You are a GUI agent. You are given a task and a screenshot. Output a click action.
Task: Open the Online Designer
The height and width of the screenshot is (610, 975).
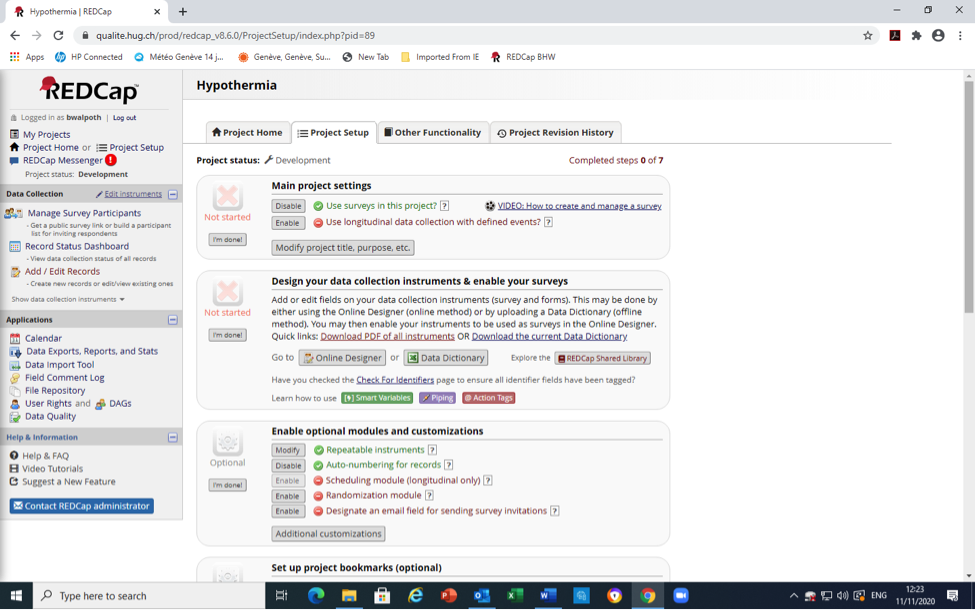342,358
